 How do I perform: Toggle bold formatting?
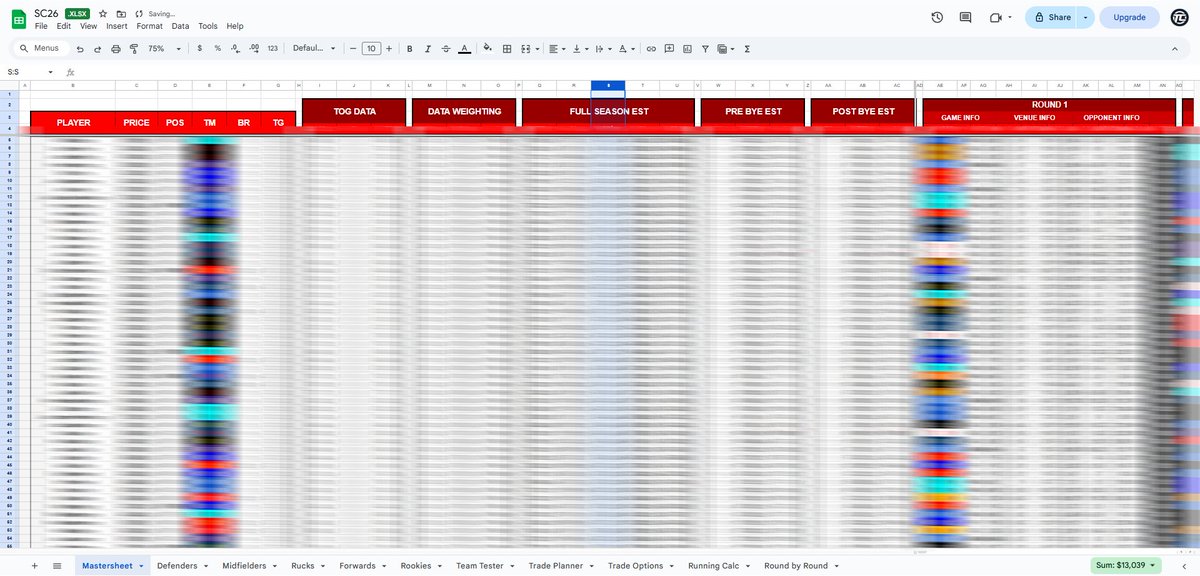pyautogui.click(x=409, y=48)
